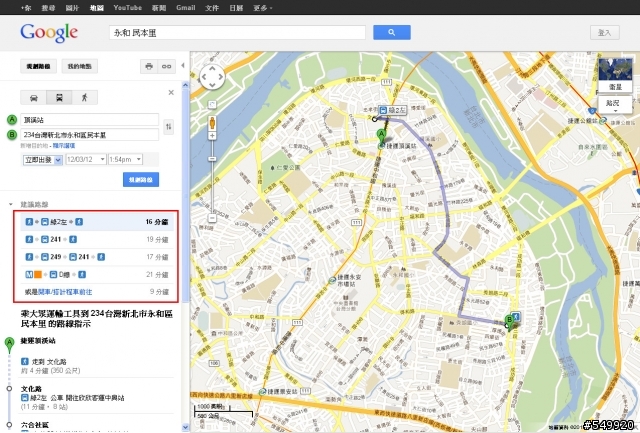Viewport: 640px width, 433px height.
Task: Open the 更多 menu in the top bar
Action: tap(263, 8)
